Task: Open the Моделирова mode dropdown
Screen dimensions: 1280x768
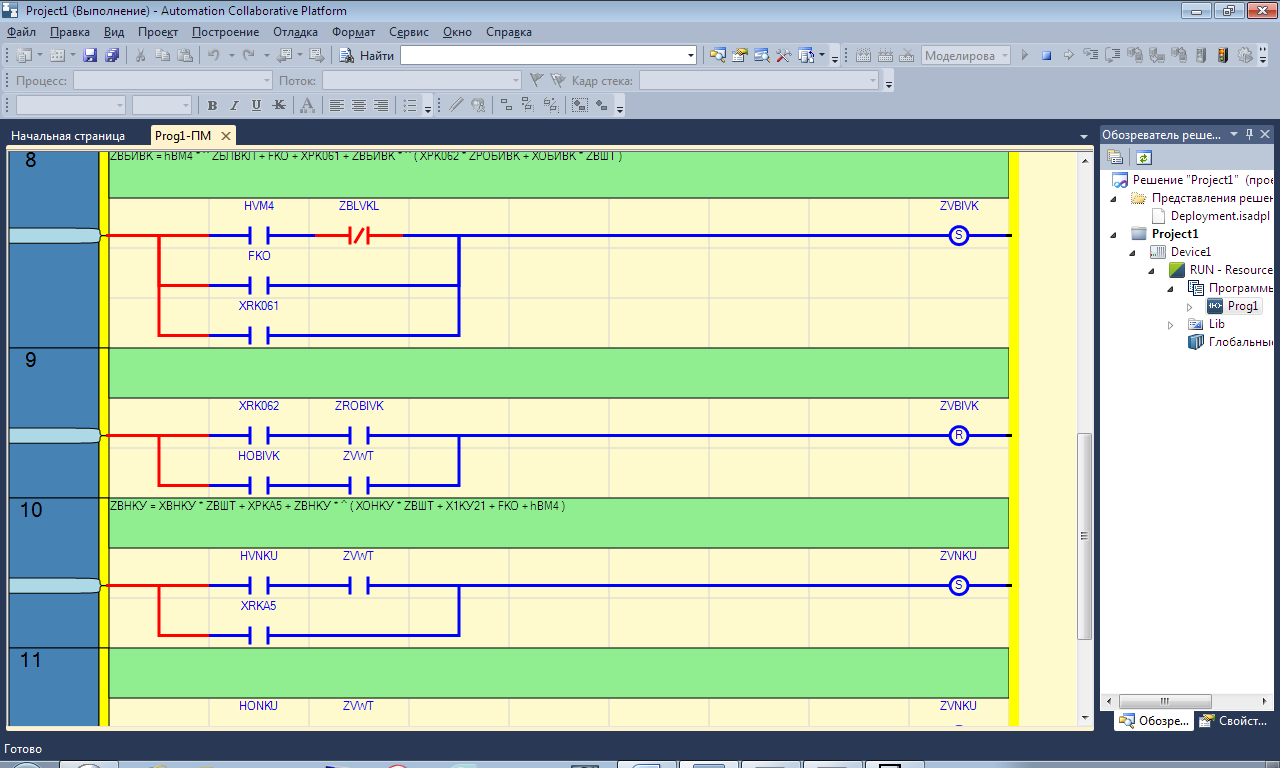Action: [1004, 56]
